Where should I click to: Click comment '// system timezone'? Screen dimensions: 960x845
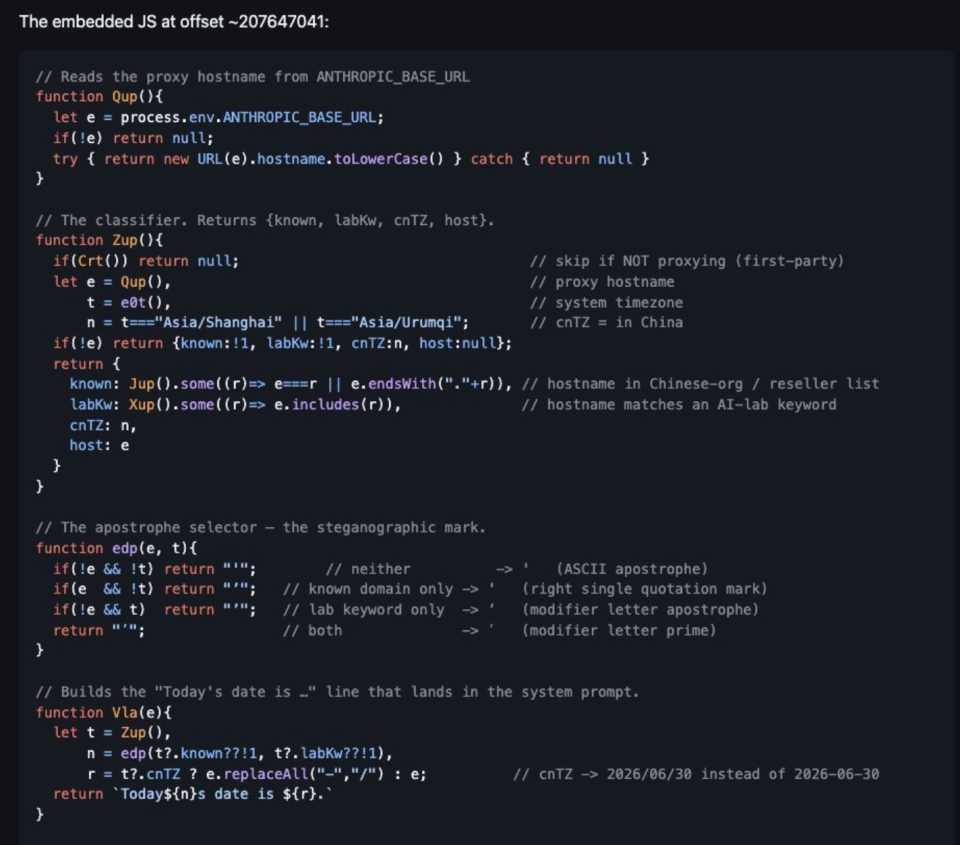pyautogui.click(x=606, y=302)
